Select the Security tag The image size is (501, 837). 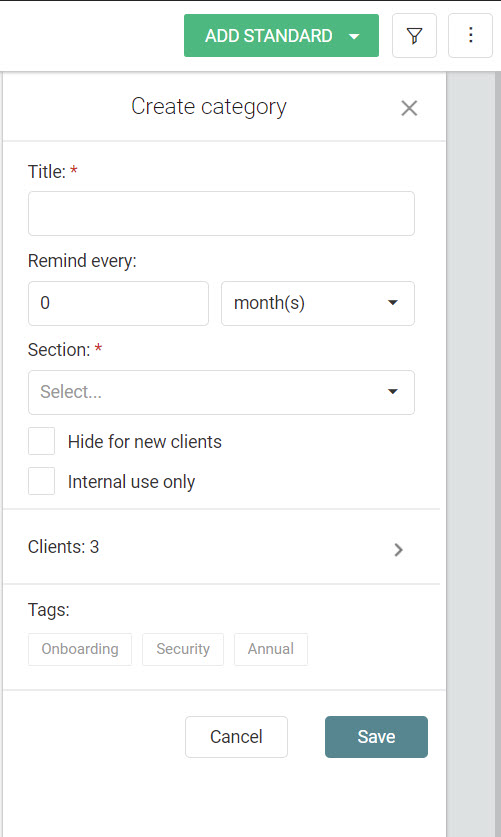183,649
